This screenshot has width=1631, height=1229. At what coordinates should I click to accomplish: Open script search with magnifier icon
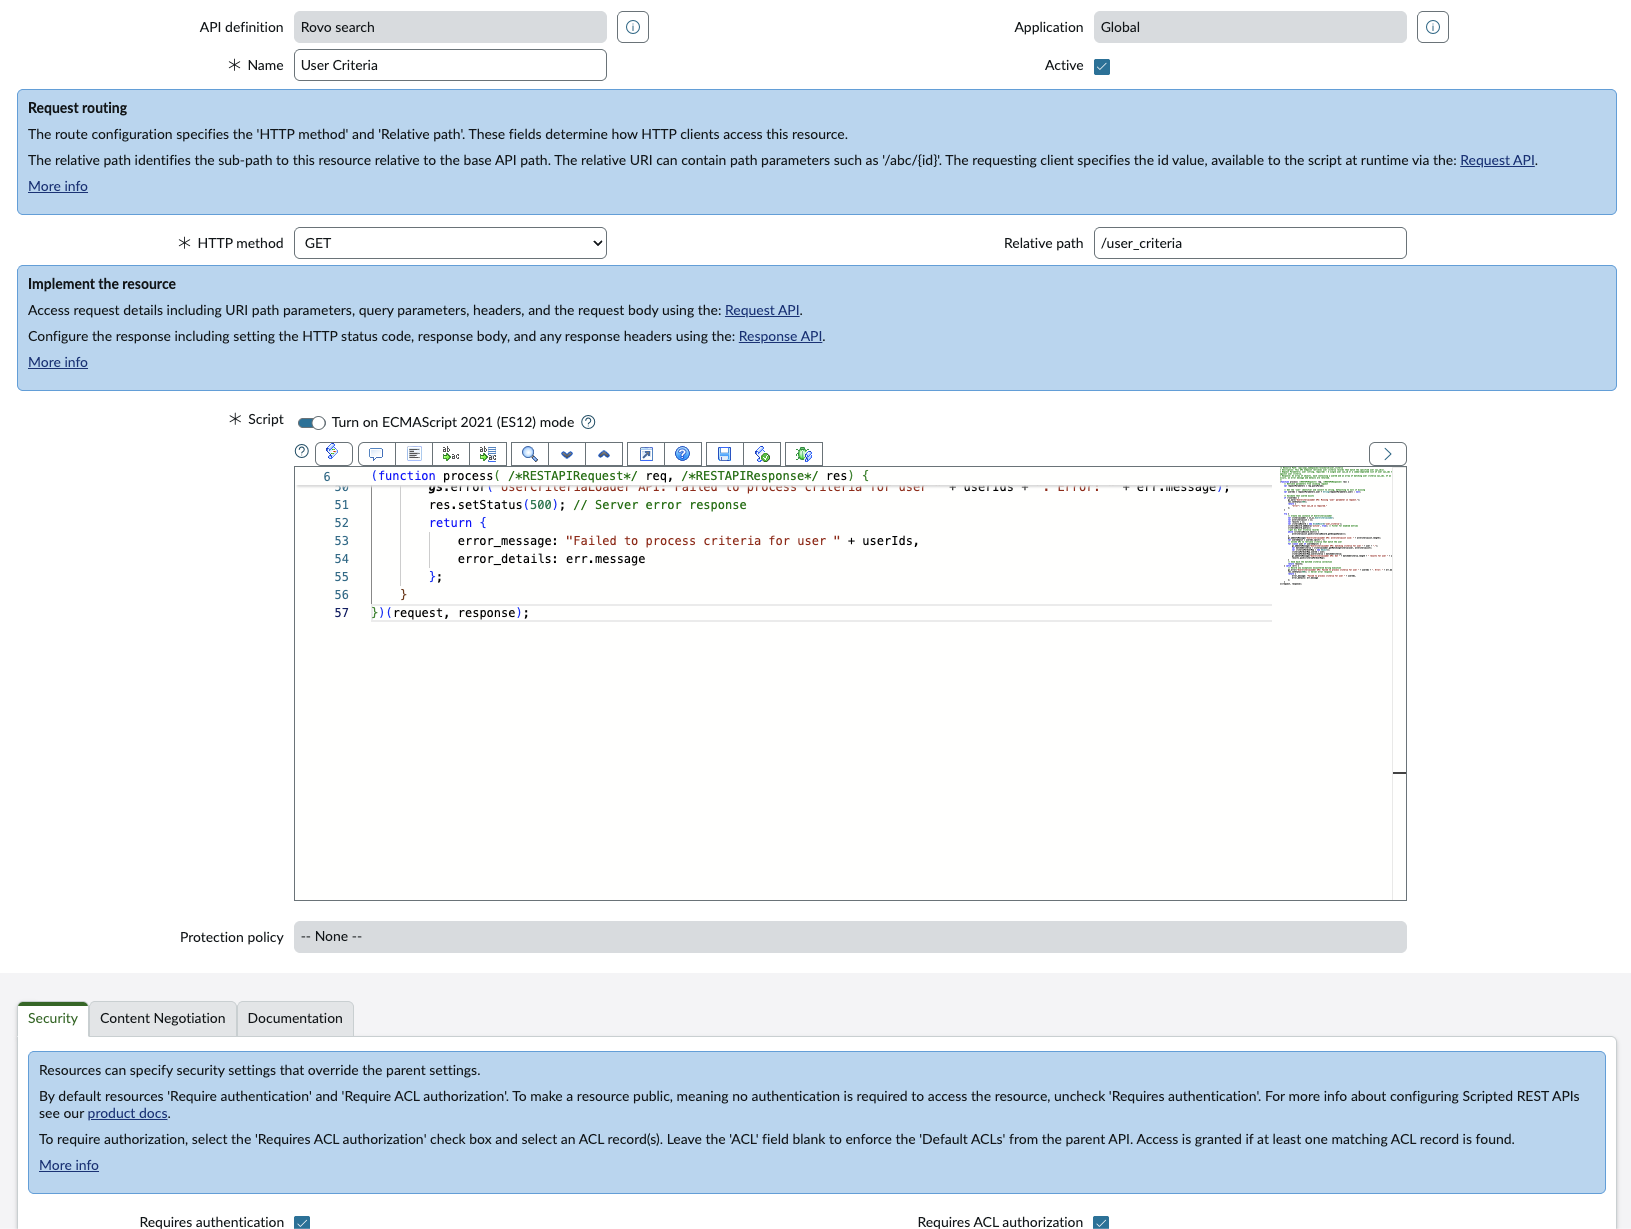pyautogui.click(x=530, y=454)
